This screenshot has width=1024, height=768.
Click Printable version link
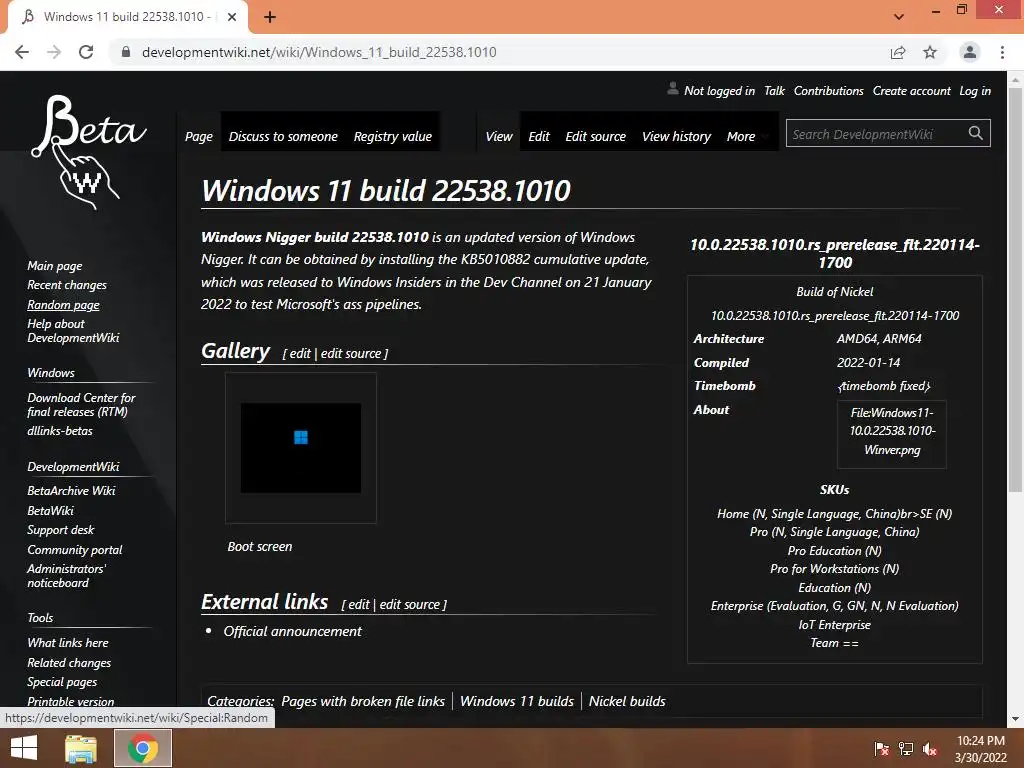pos(71,701)
